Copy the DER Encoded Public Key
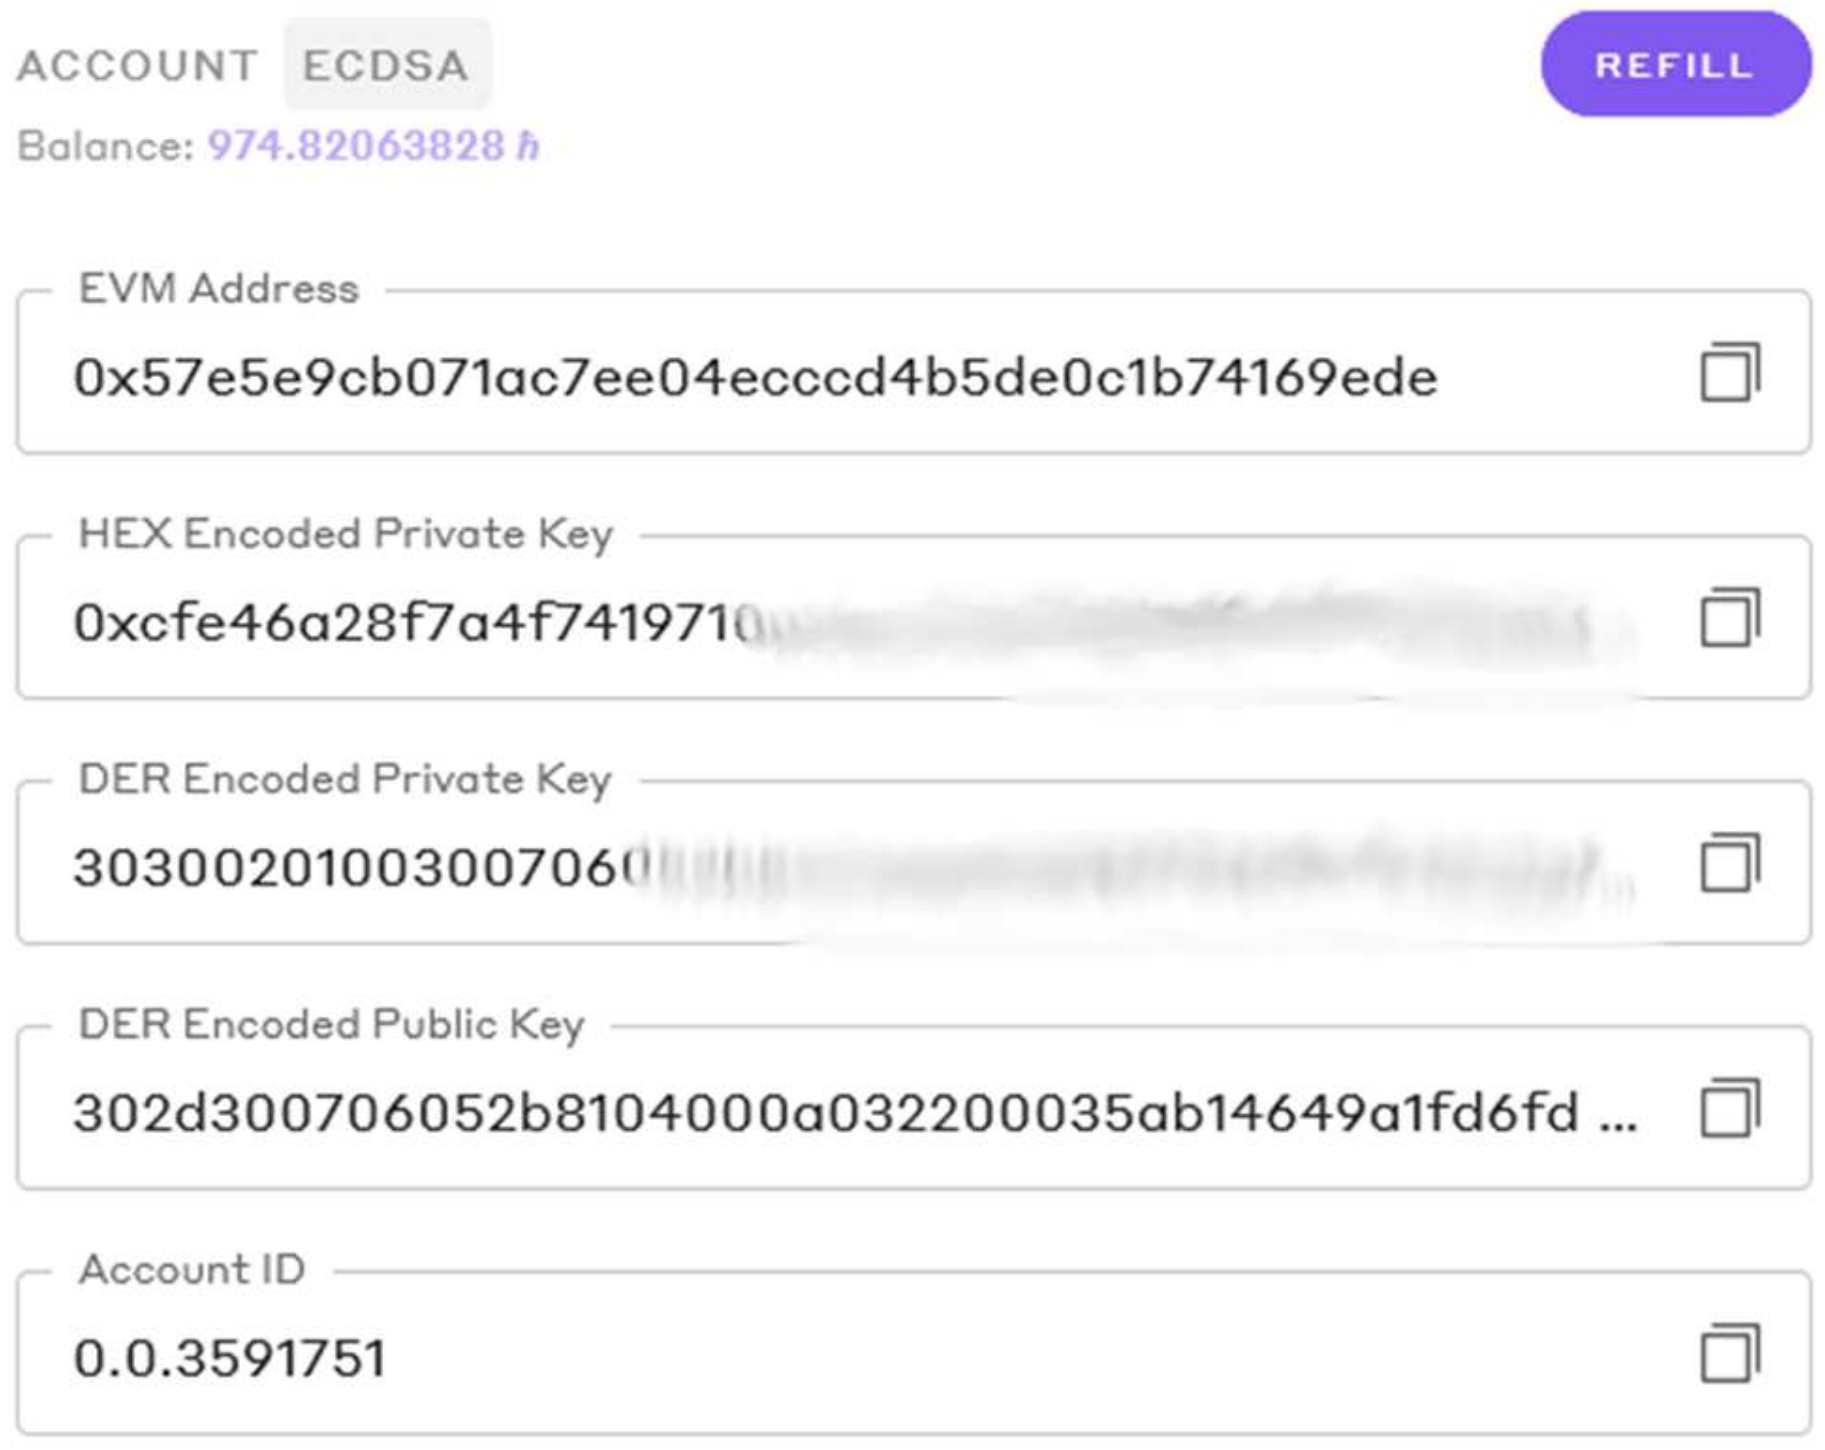The width and height of the screenshot is (1825, 1450). pos(1730,1108)
